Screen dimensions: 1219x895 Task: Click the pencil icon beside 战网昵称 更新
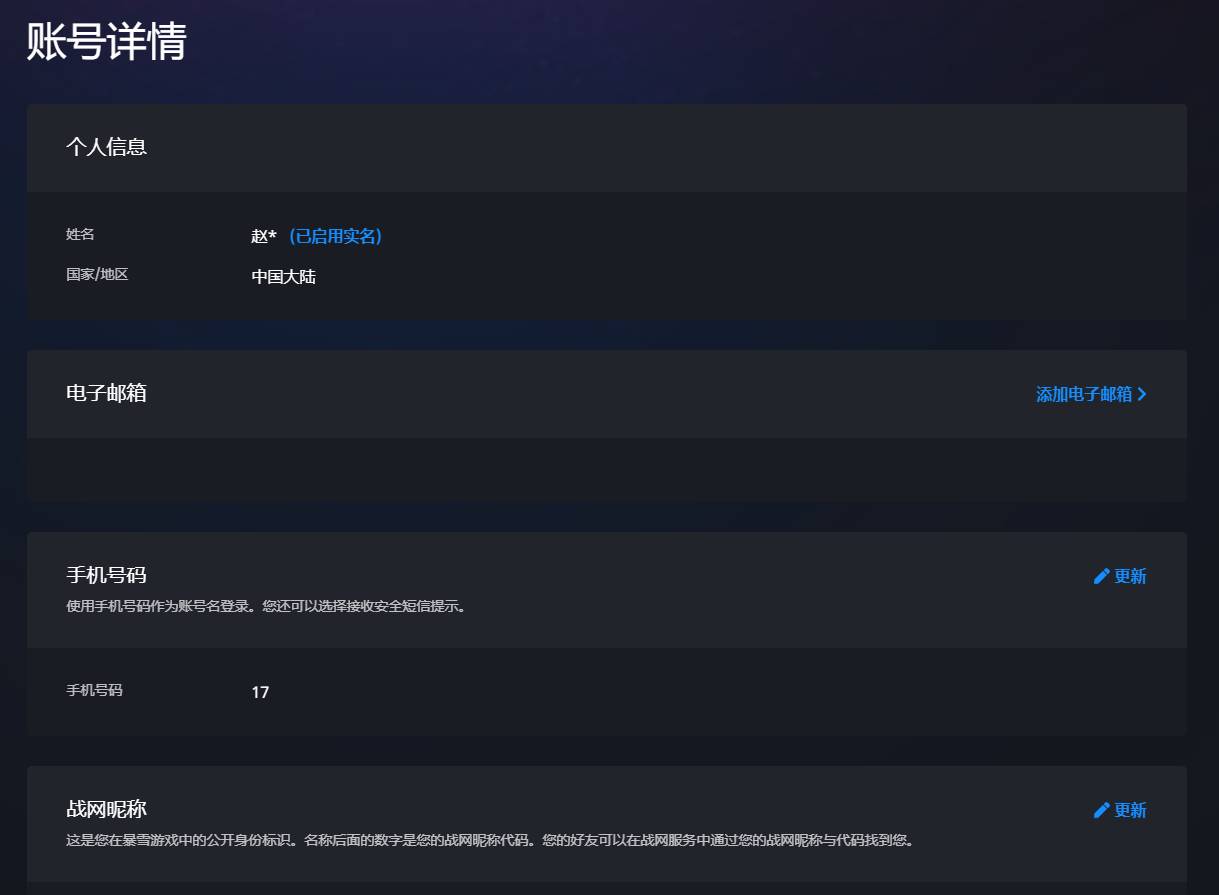click(1102, 810)
